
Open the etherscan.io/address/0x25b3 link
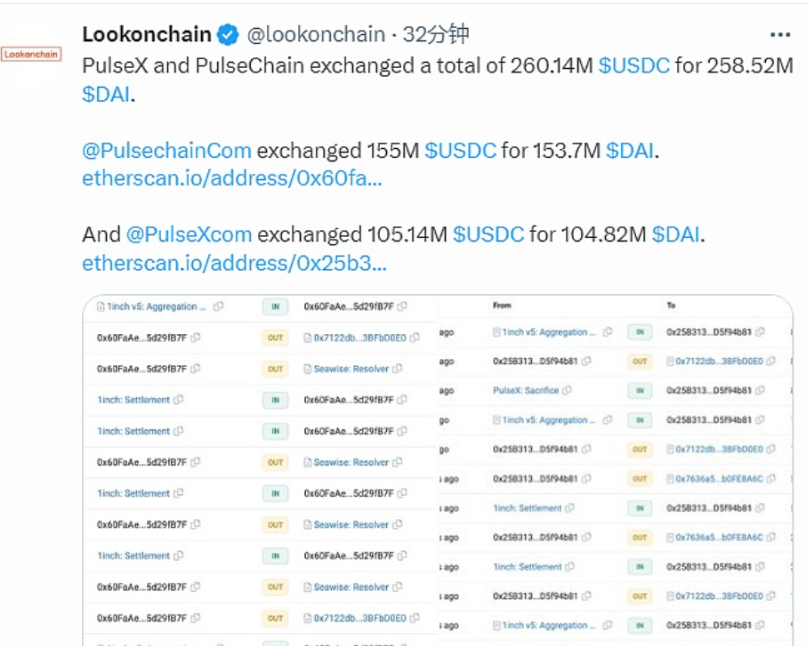234,264
